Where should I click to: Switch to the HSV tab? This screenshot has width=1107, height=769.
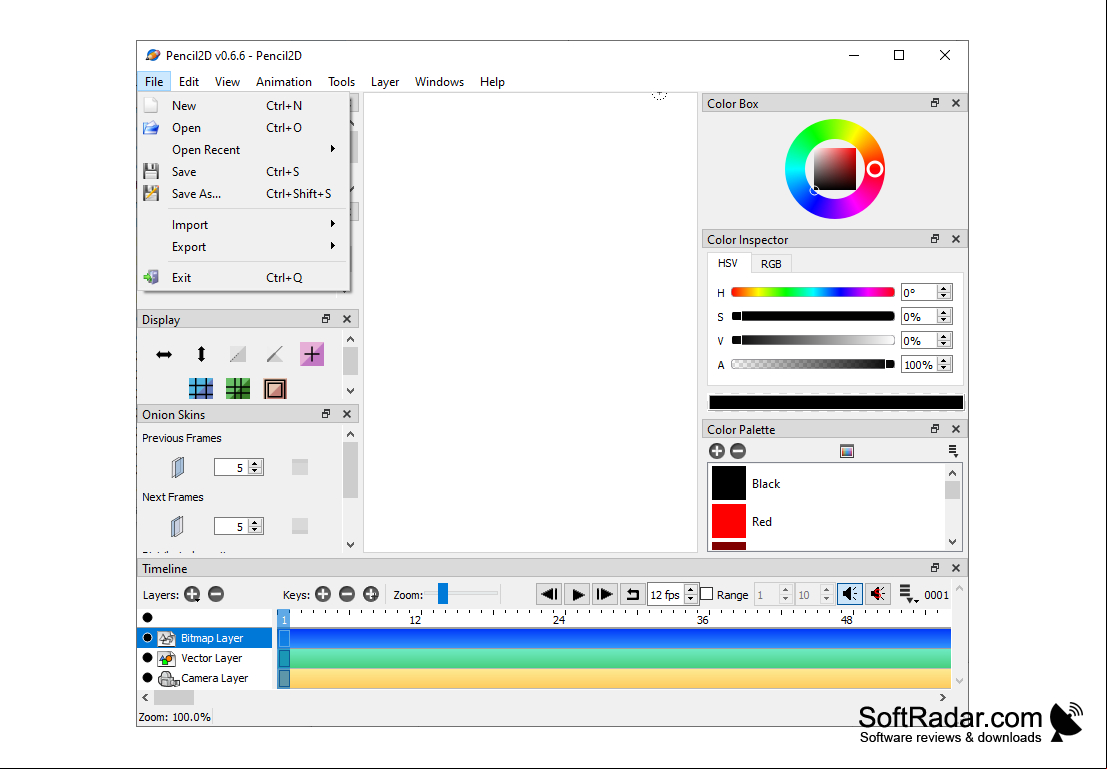point(728,263)
